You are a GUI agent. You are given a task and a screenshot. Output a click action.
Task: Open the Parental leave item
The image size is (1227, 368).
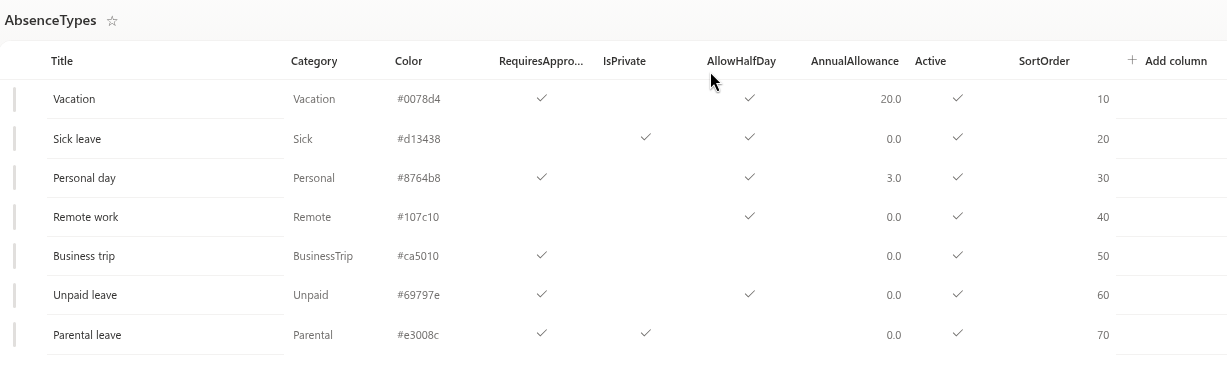pyautogui.click(x=87, y=335)
